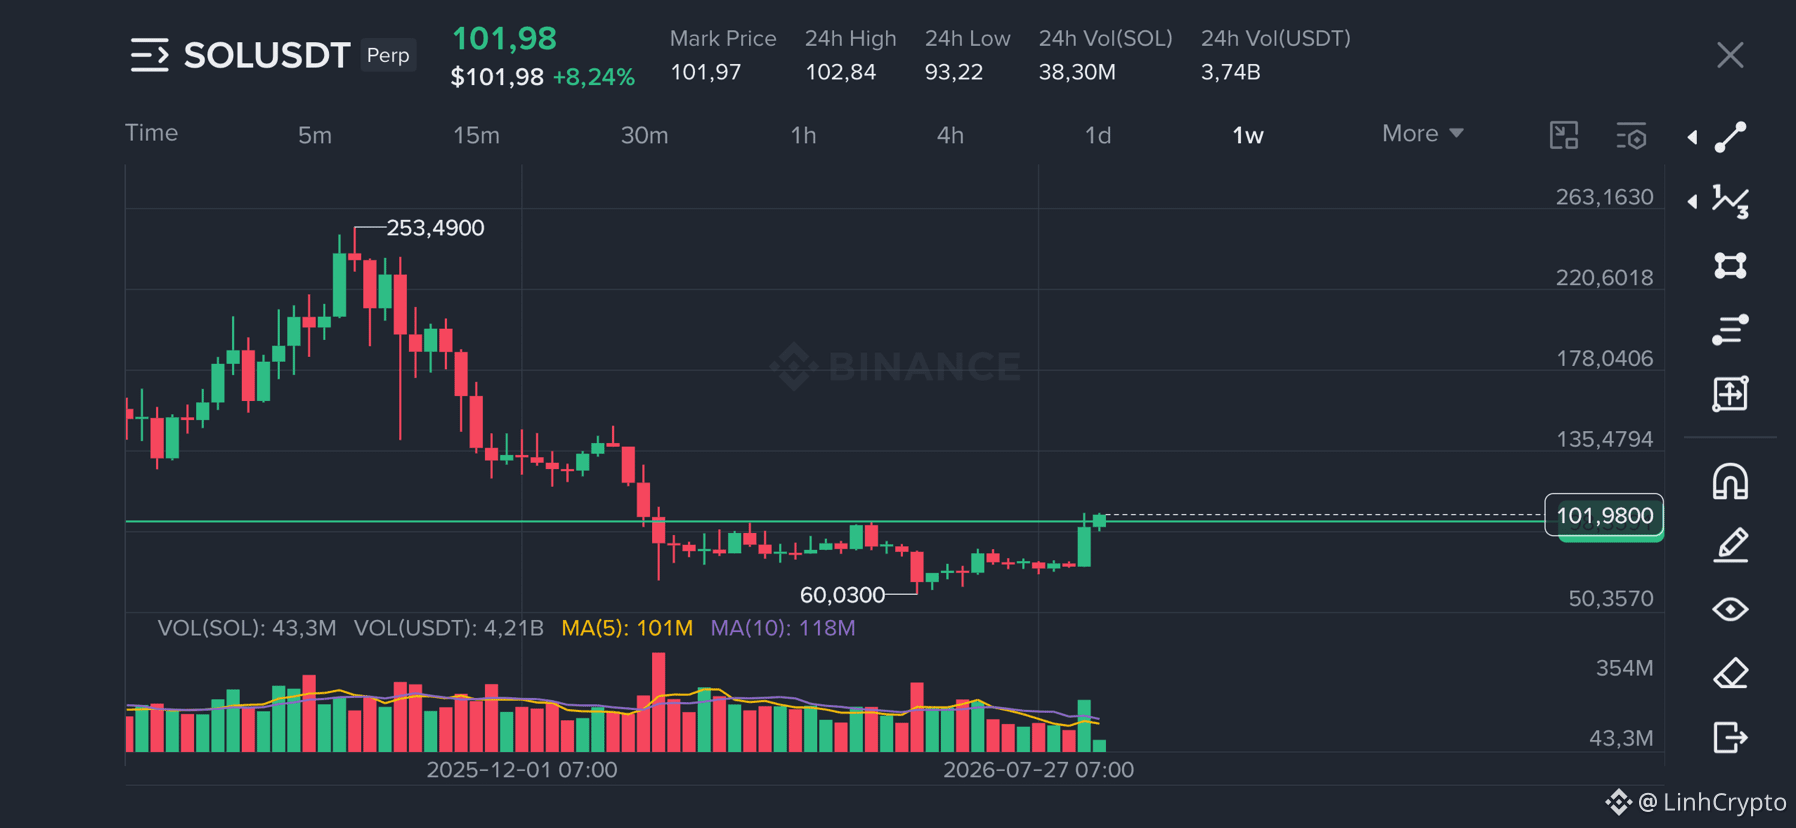1796x828 pixels.
Task: Open the SOLUSDT symbol selector
Action: pyautogui.click(x=267, y=55)
